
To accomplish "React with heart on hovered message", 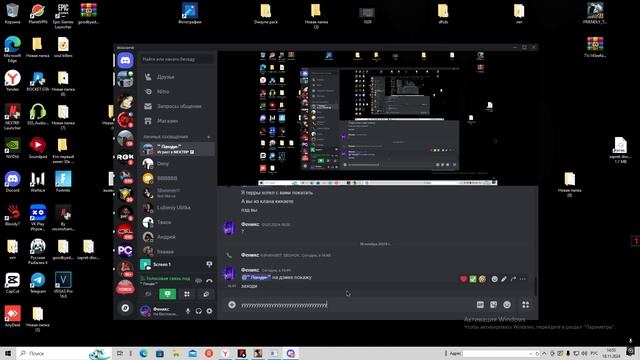I will [x=463, y=279].
